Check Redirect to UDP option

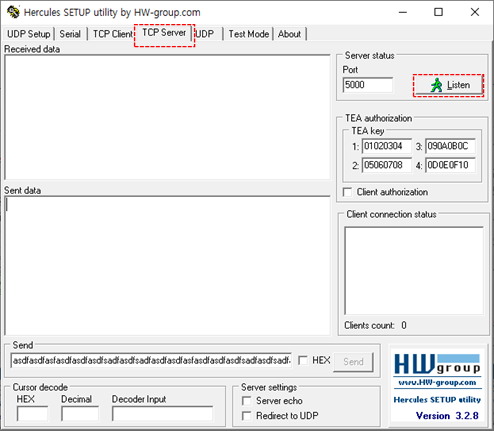tap(247, 416)
